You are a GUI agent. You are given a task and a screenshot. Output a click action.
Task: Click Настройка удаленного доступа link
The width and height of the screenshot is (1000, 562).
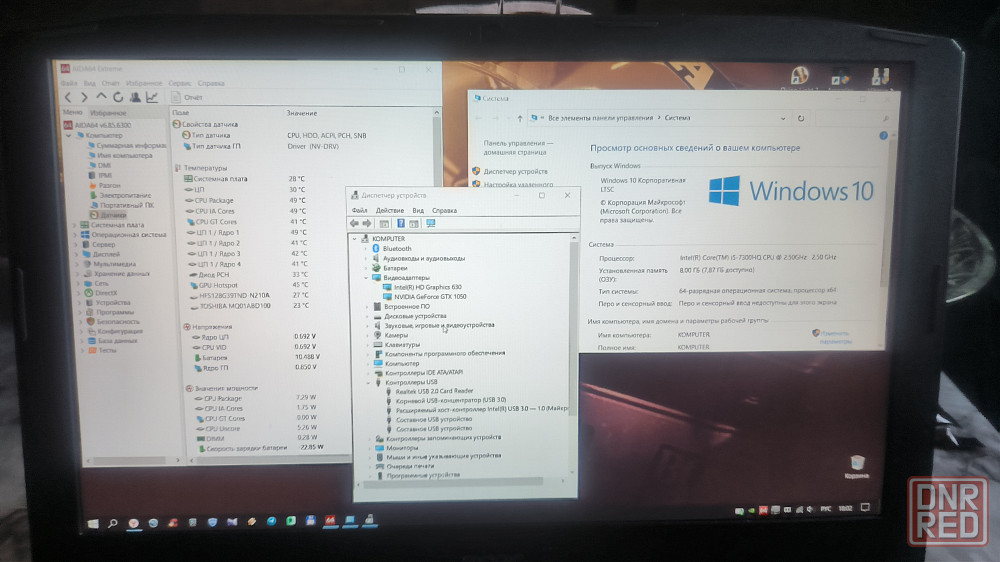tap(513, 184)
